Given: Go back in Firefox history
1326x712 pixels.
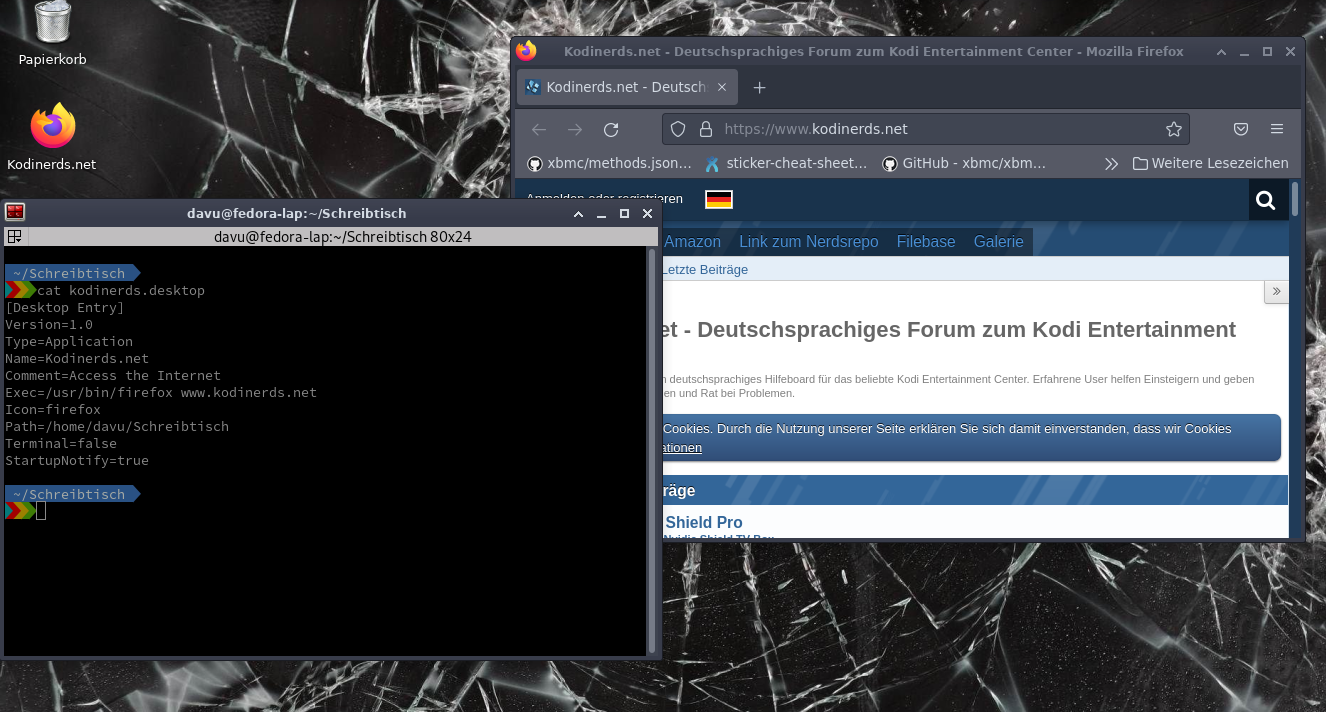Looking at the screenshot, I should pyautogui.click(x=539, y=129).
